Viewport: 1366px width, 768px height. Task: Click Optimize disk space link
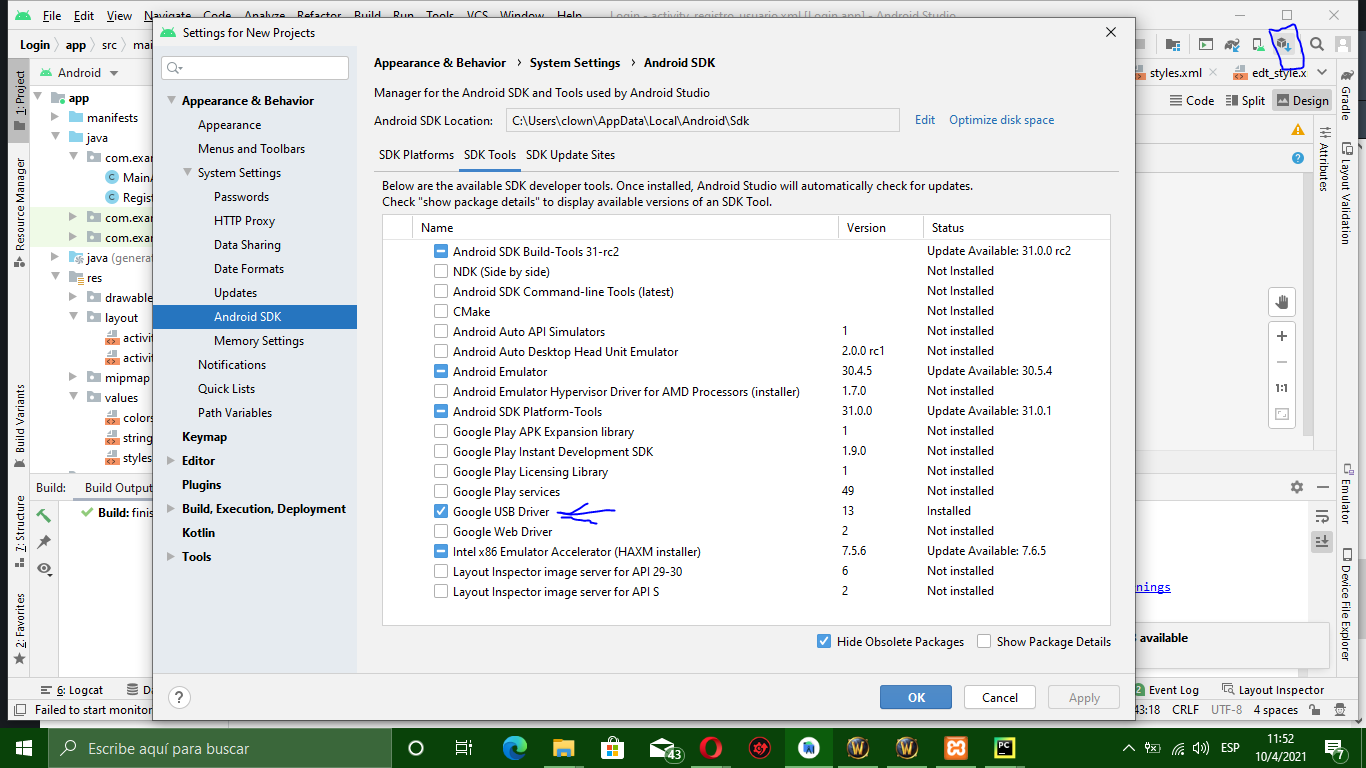pos(1001,120)
